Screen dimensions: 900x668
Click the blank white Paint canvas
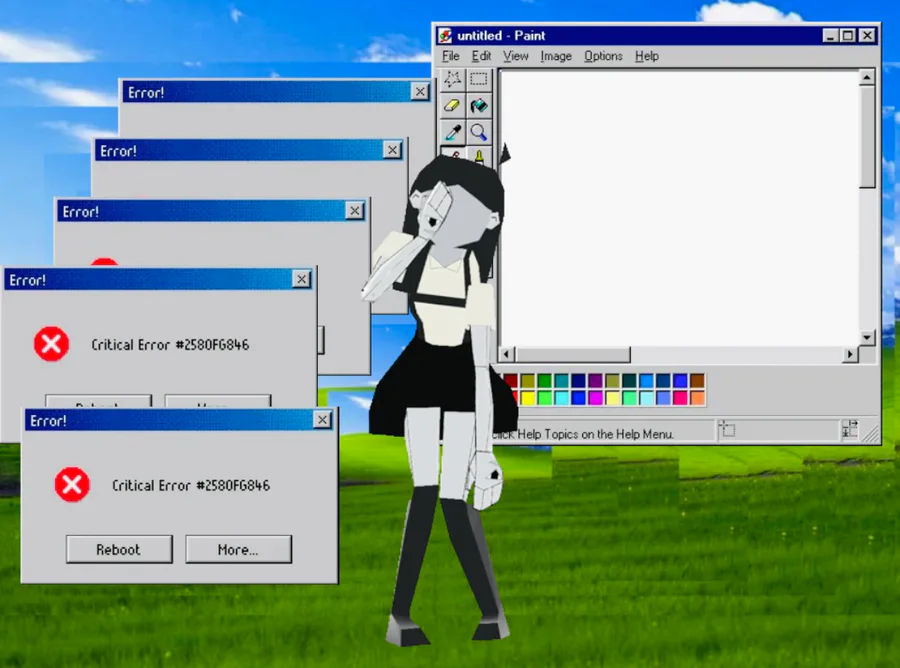coord(680,208)
